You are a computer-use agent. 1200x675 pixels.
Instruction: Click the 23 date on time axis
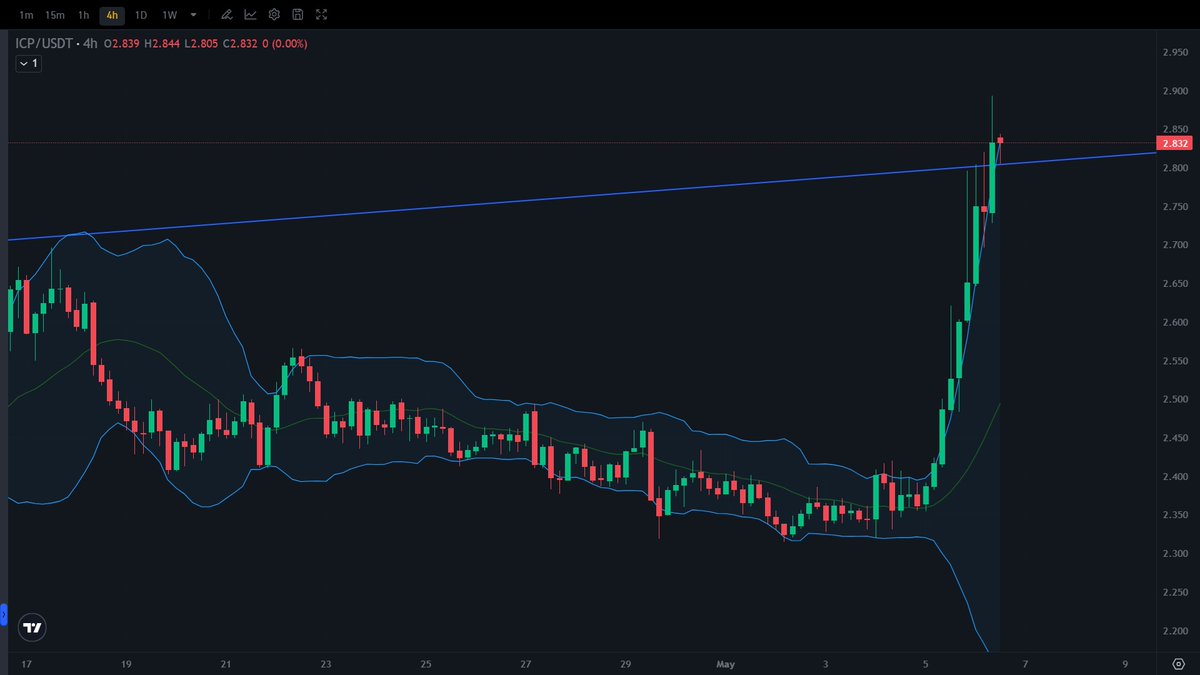click(x=326, y=663)
